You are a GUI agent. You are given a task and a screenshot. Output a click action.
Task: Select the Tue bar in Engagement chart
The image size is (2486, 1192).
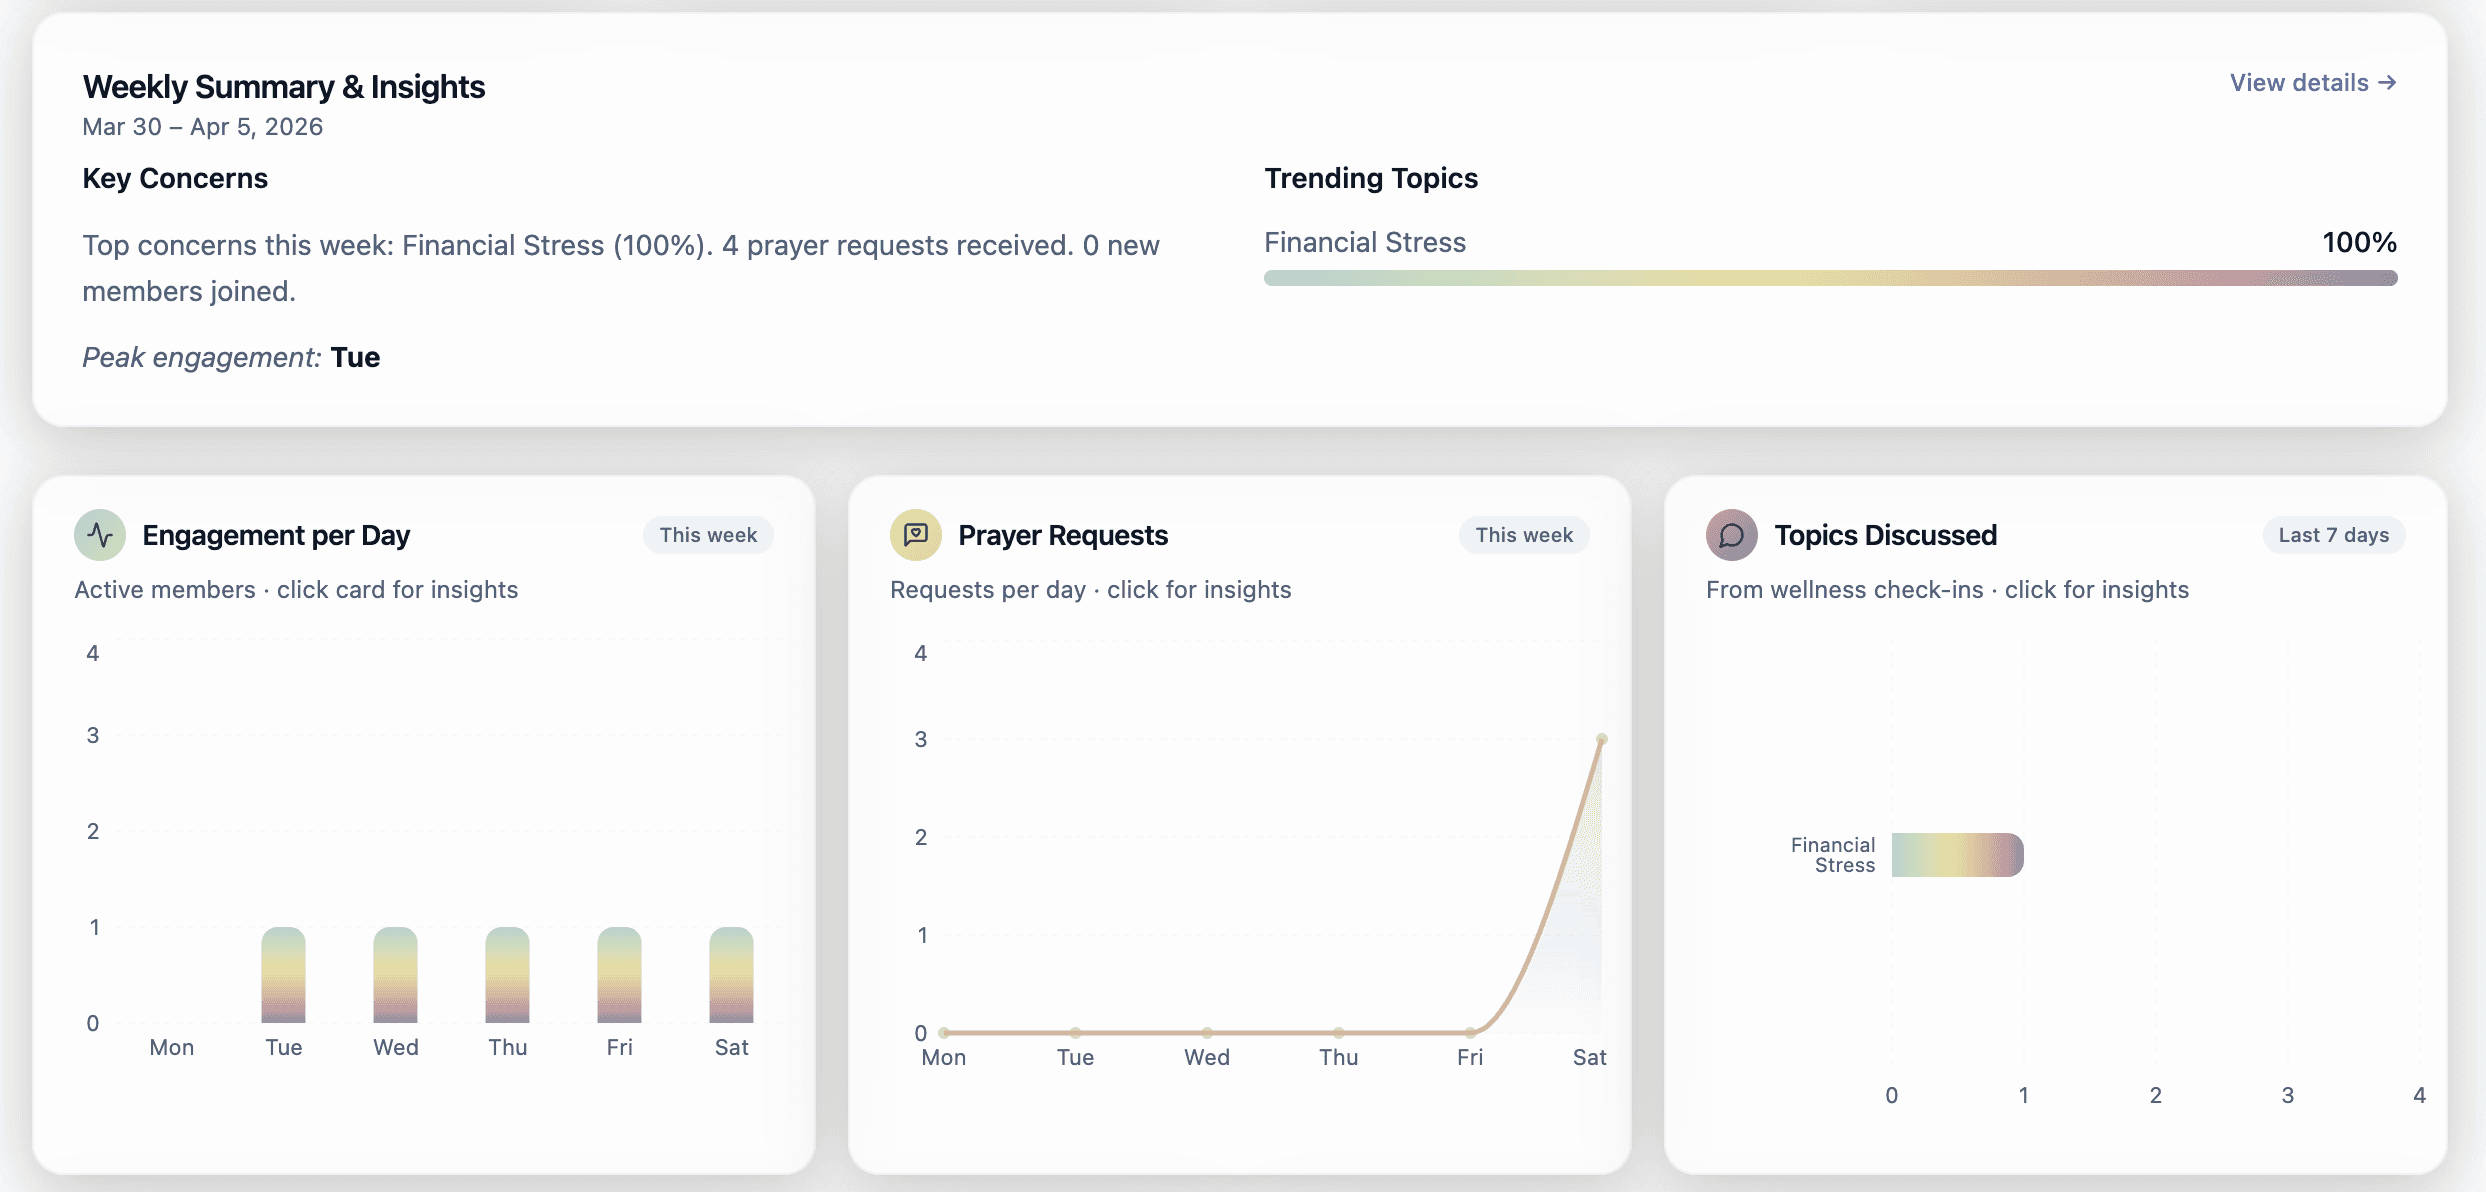coord(283,975)
